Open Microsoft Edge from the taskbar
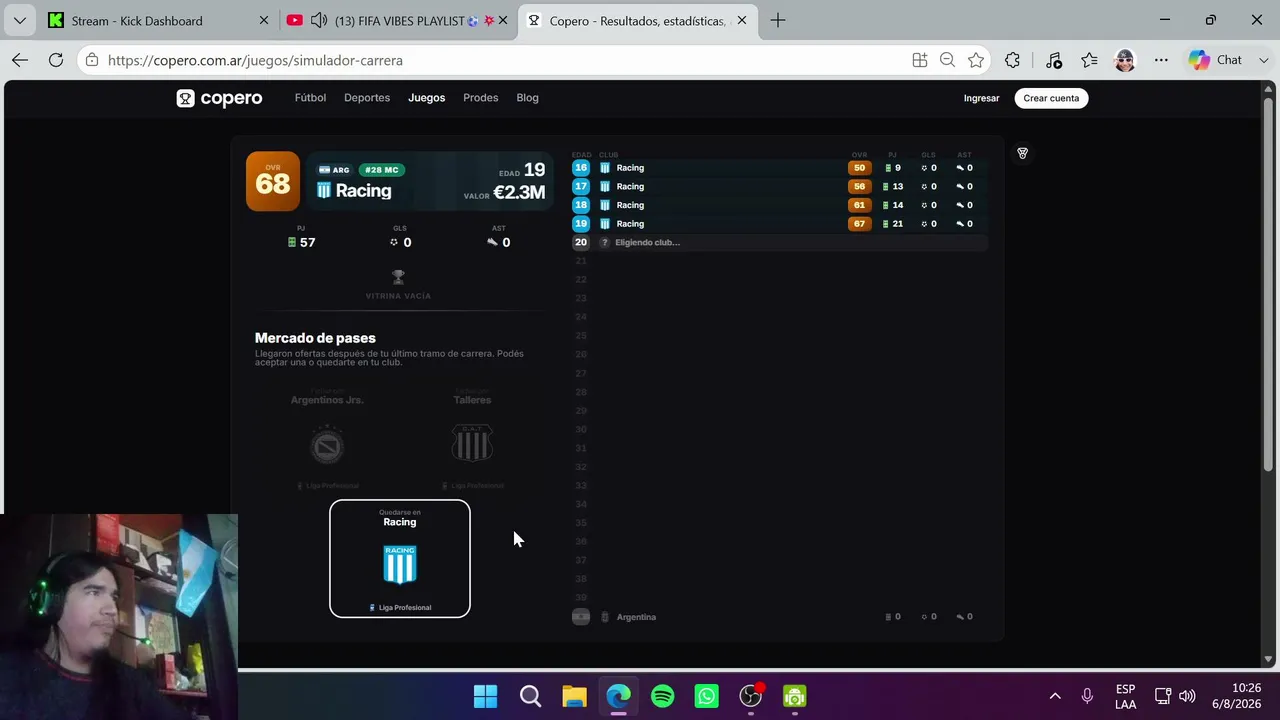This screenshot has width=1280, height=720. tap(618, 696)
